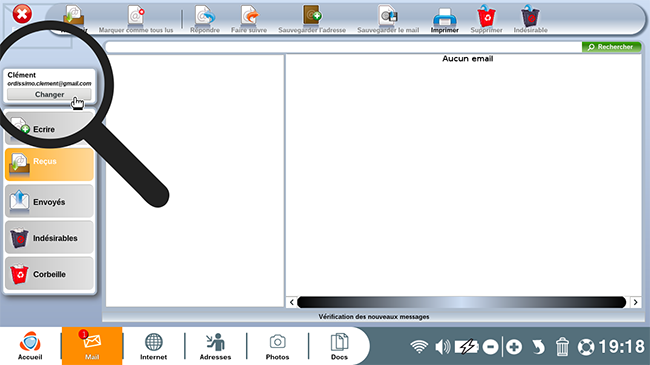
Task: Open Internet from the bottom bar
Action: 153,346
